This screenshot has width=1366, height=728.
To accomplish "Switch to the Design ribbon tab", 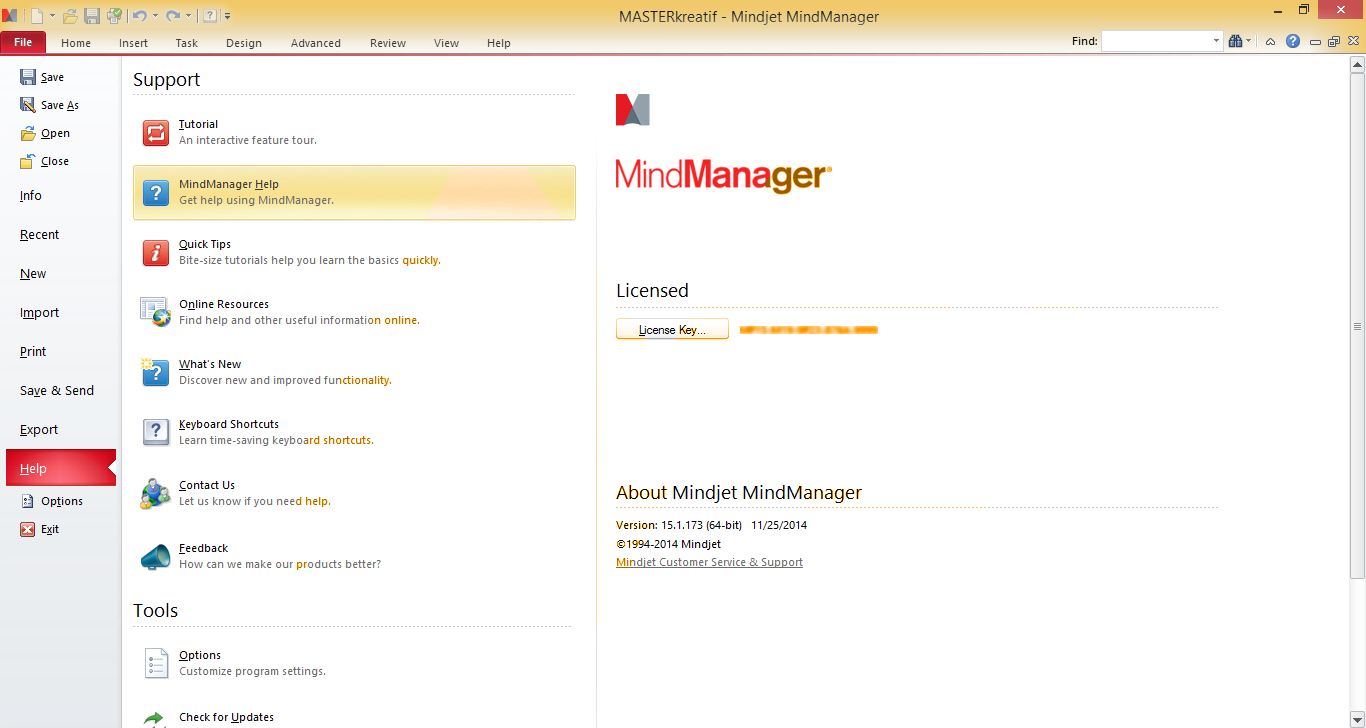I will (244, 43).
